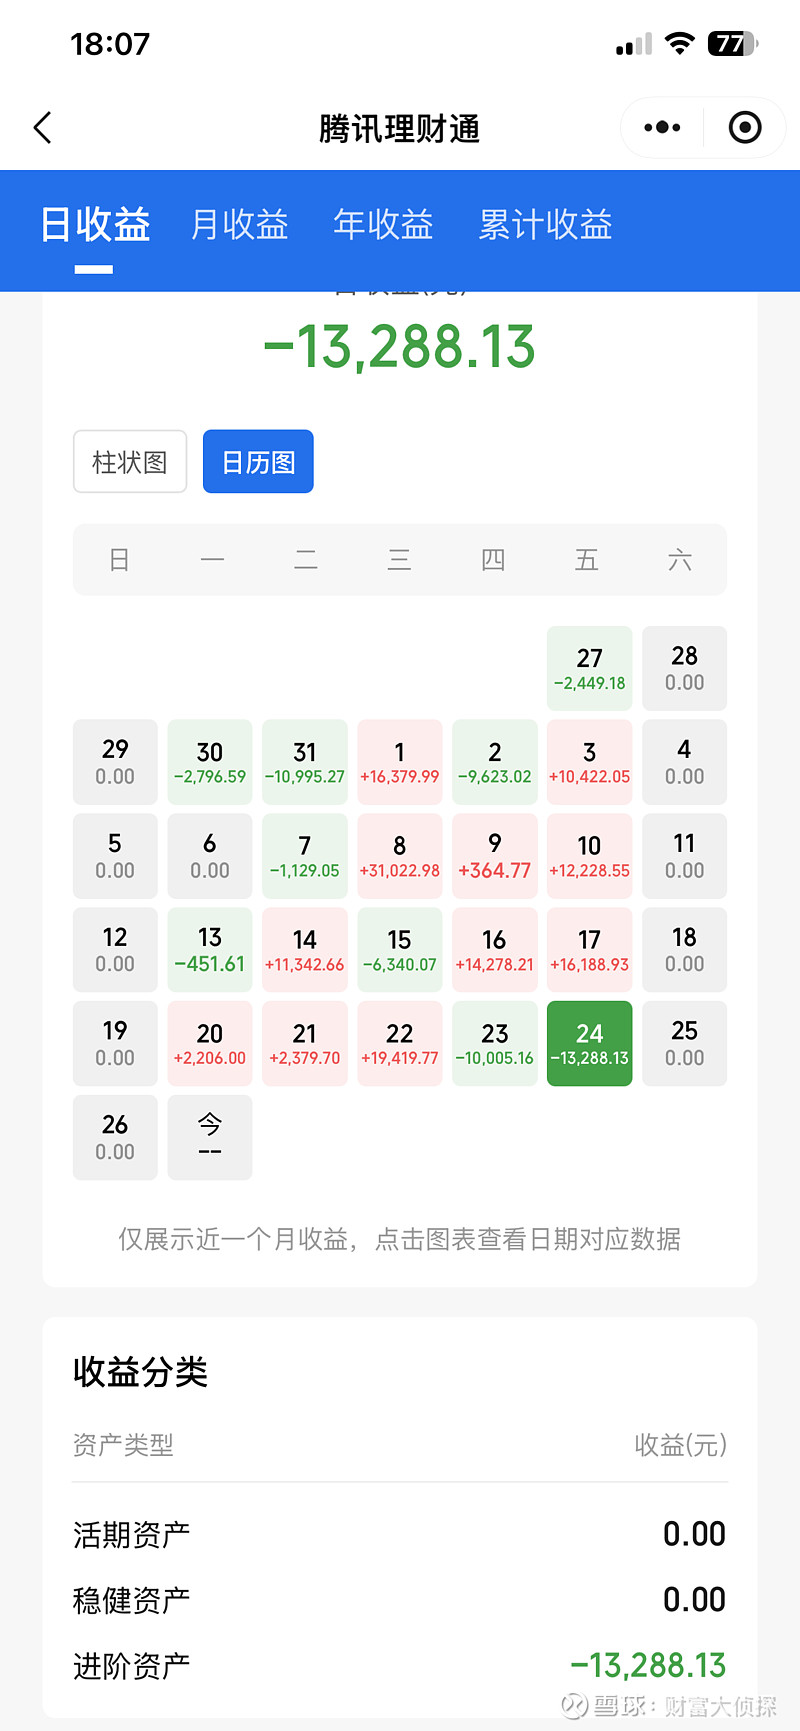Select calendar day 27 with -2,449.18
The height and width of the screenshot is (1731, 800).
[590, 669]
